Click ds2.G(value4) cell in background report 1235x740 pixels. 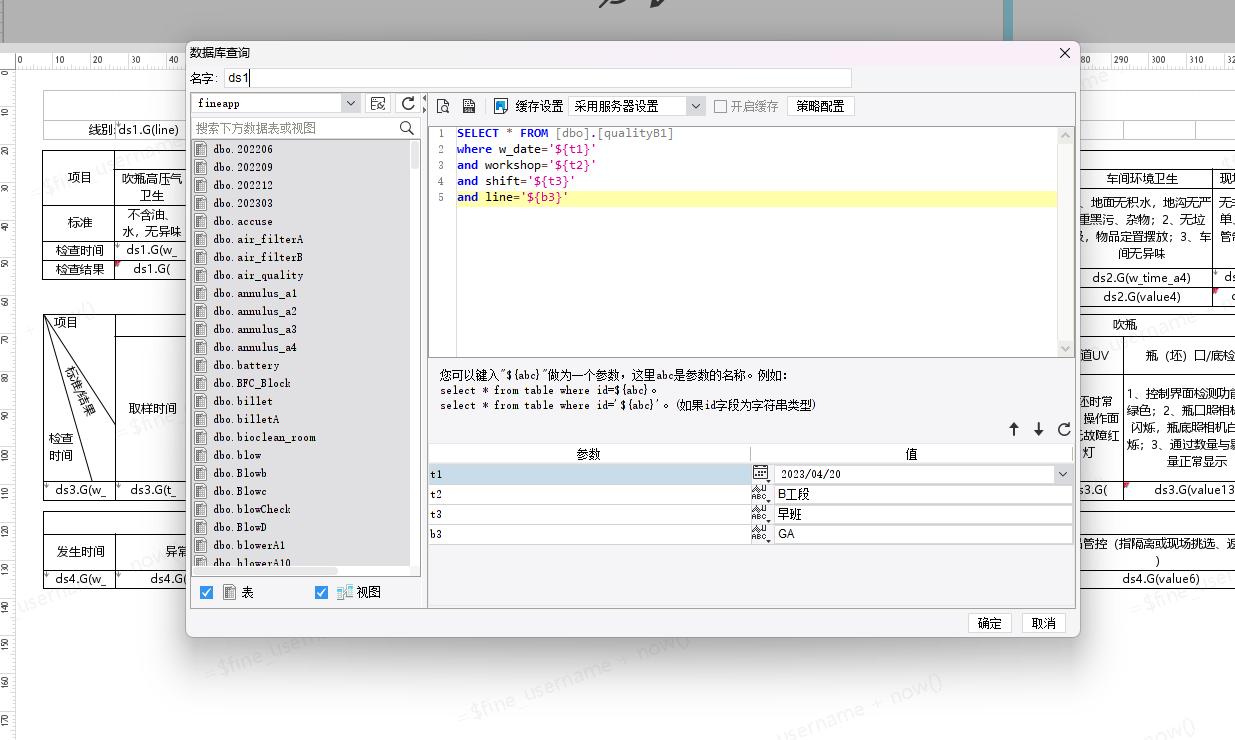[1142, 297]
